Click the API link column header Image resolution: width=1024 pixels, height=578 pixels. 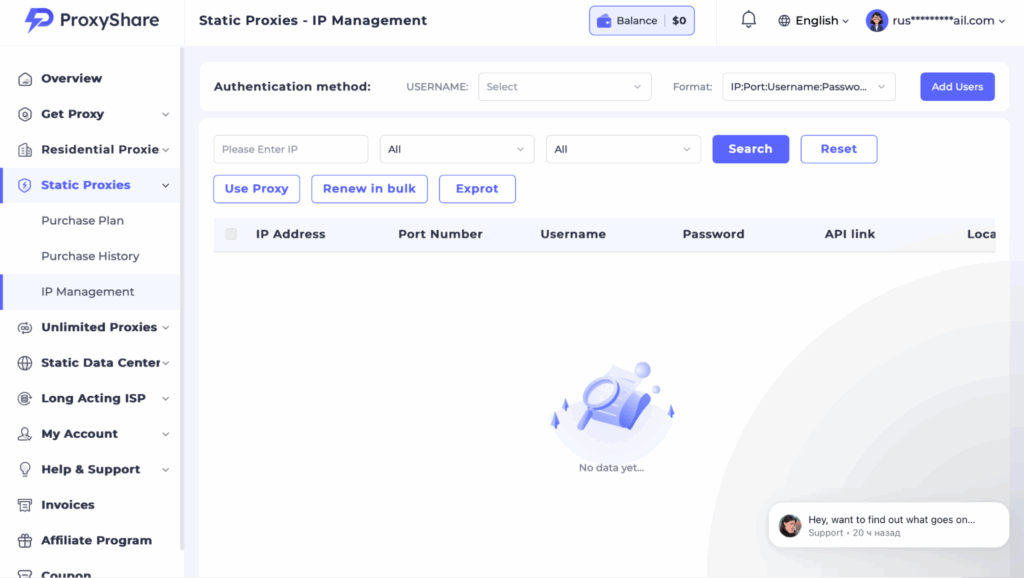pos(849,234)
